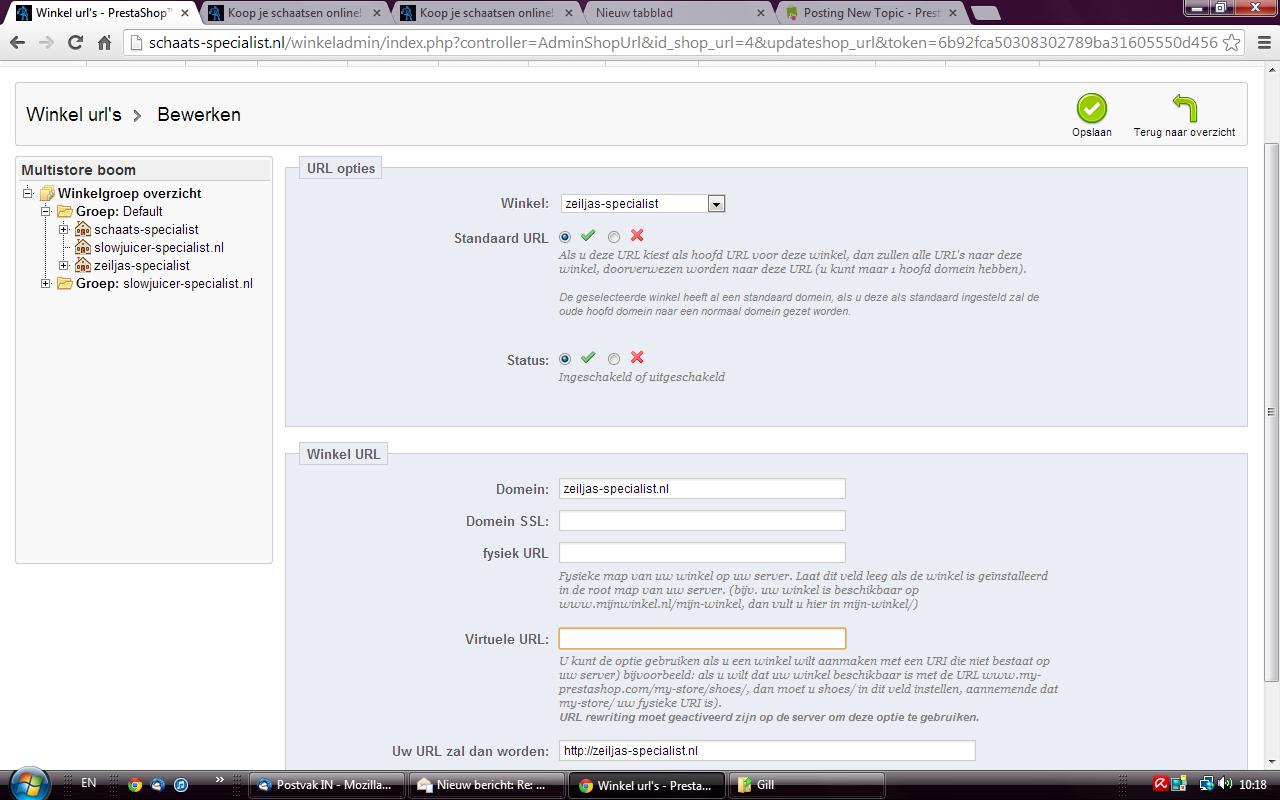Click the green checkmark beside Status
This screenshot has height=800, width=1280.
tap(588, 358)
